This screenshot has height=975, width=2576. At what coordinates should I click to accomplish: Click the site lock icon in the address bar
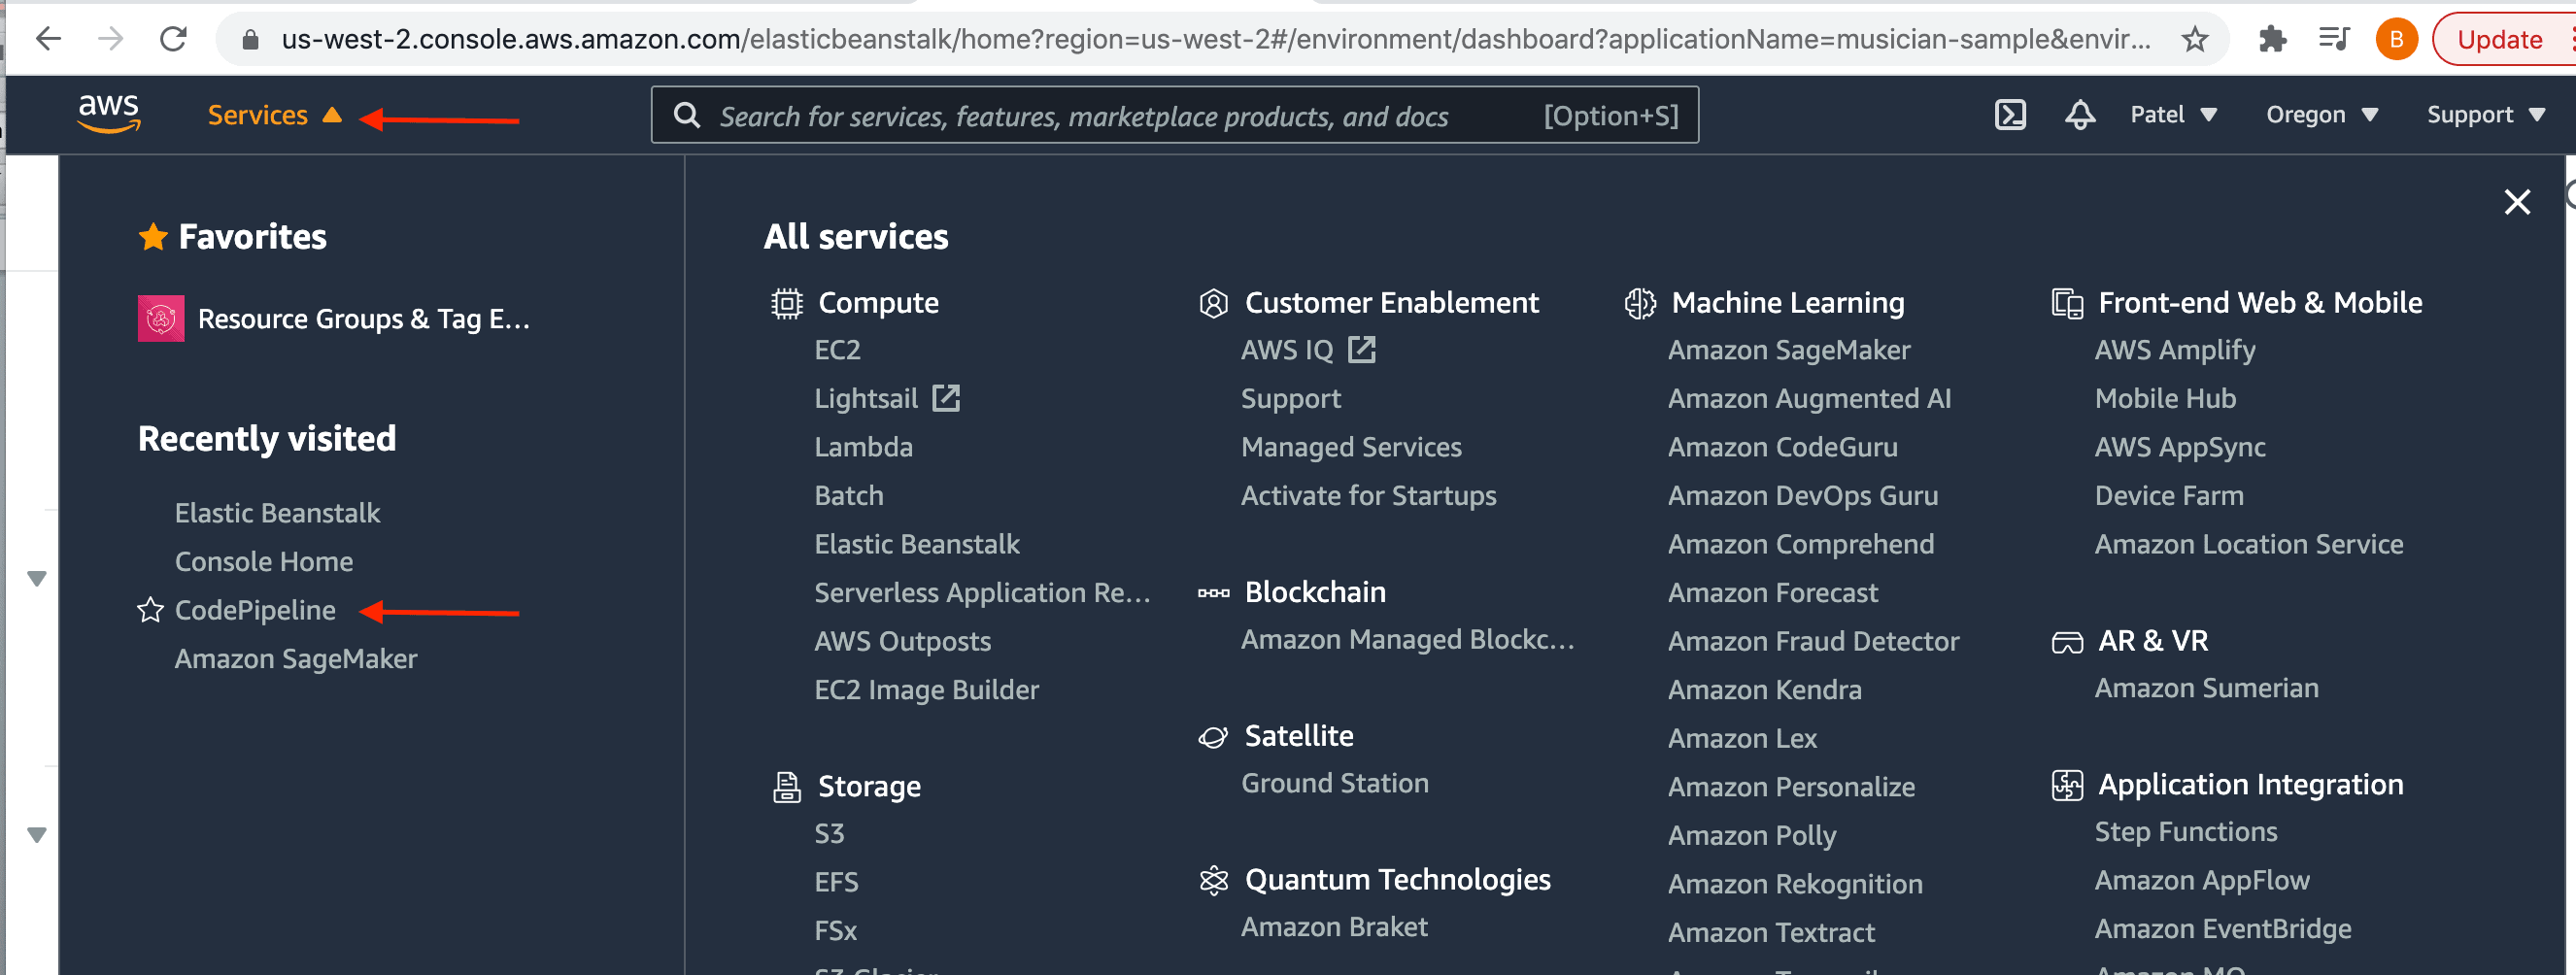click(251, 39)
